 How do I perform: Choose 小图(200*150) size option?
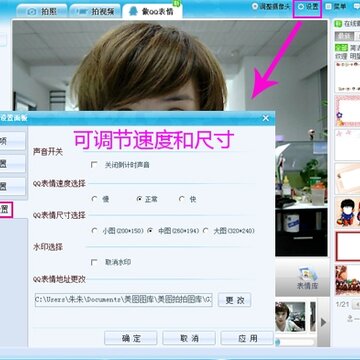coord(94,230)
